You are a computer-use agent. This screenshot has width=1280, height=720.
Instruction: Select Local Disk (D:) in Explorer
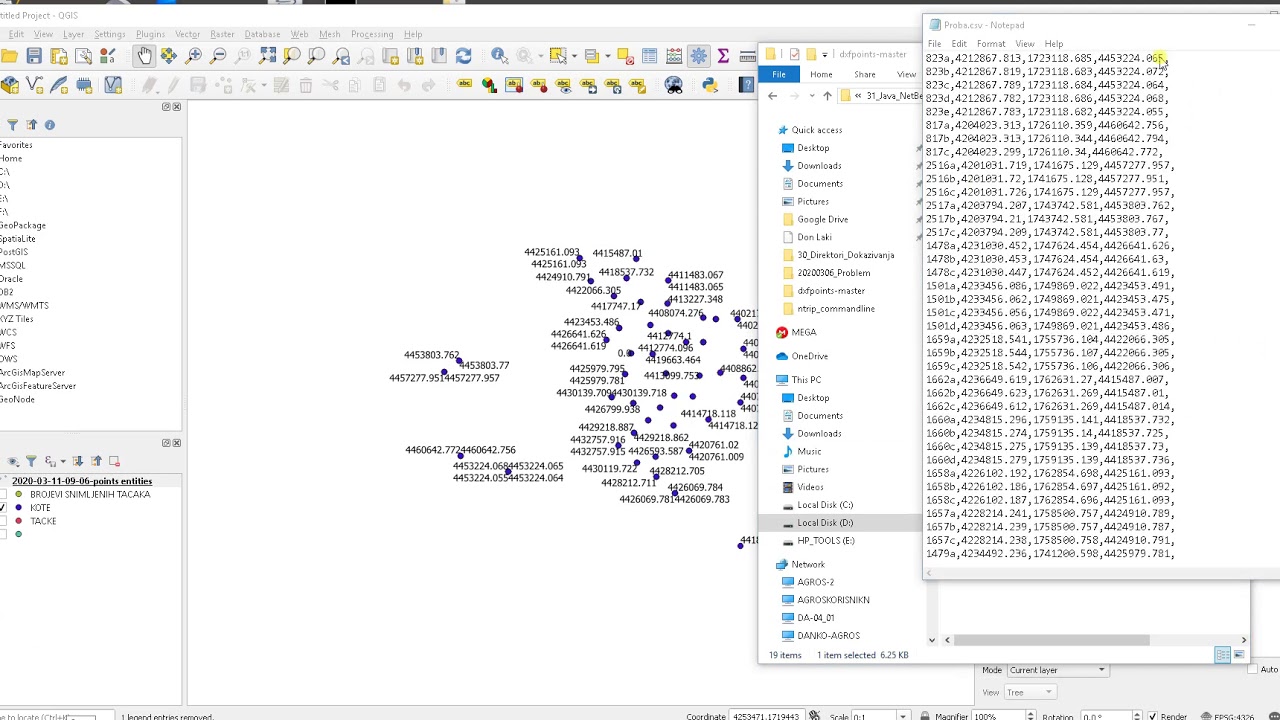coord(825,523)
